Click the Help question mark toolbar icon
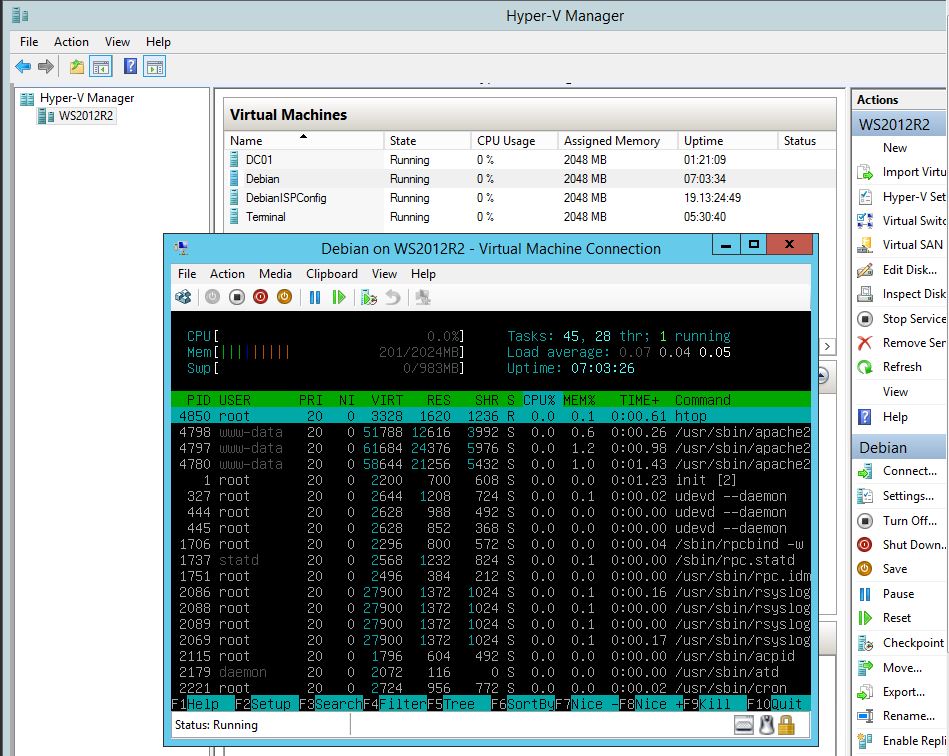 tap(130, 67)
